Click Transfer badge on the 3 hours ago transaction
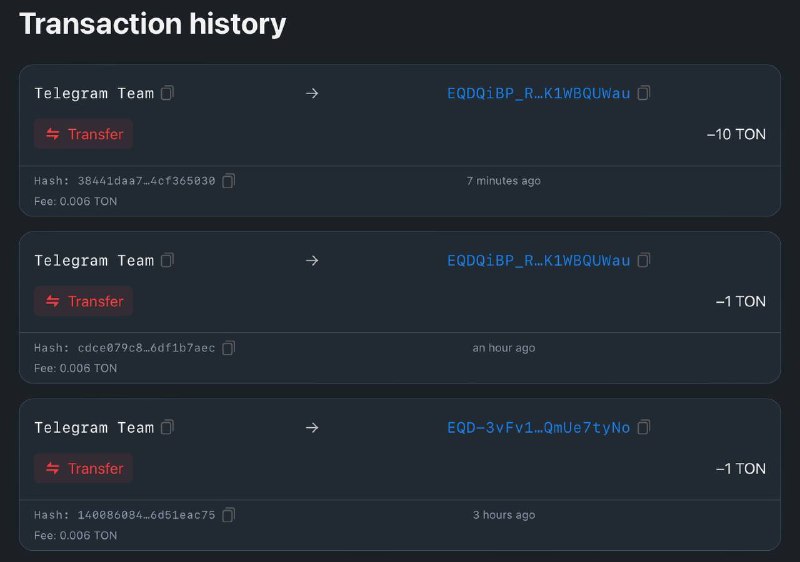 (84, 468)
